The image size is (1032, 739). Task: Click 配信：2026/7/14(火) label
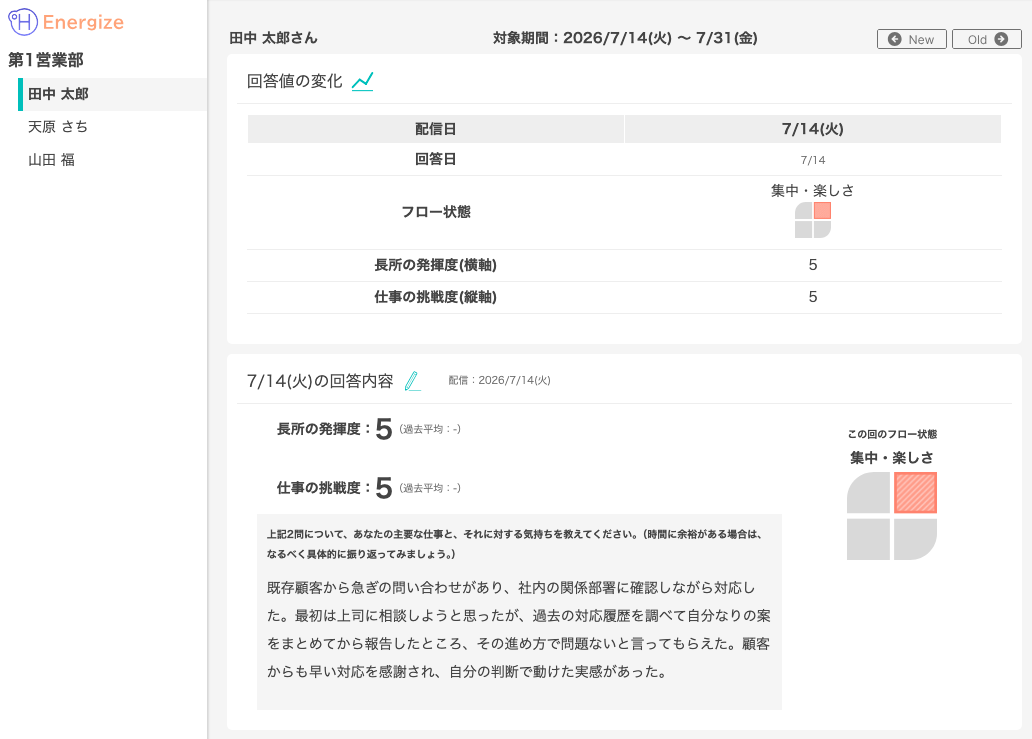(500, 380)
